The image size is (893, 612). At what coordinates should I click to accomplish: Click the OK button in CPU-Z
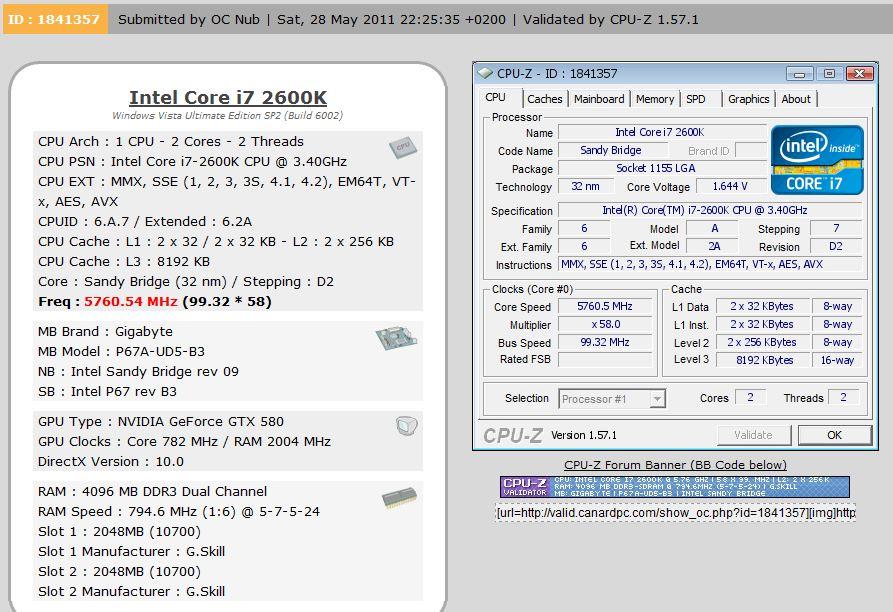[x=834, y=435]
